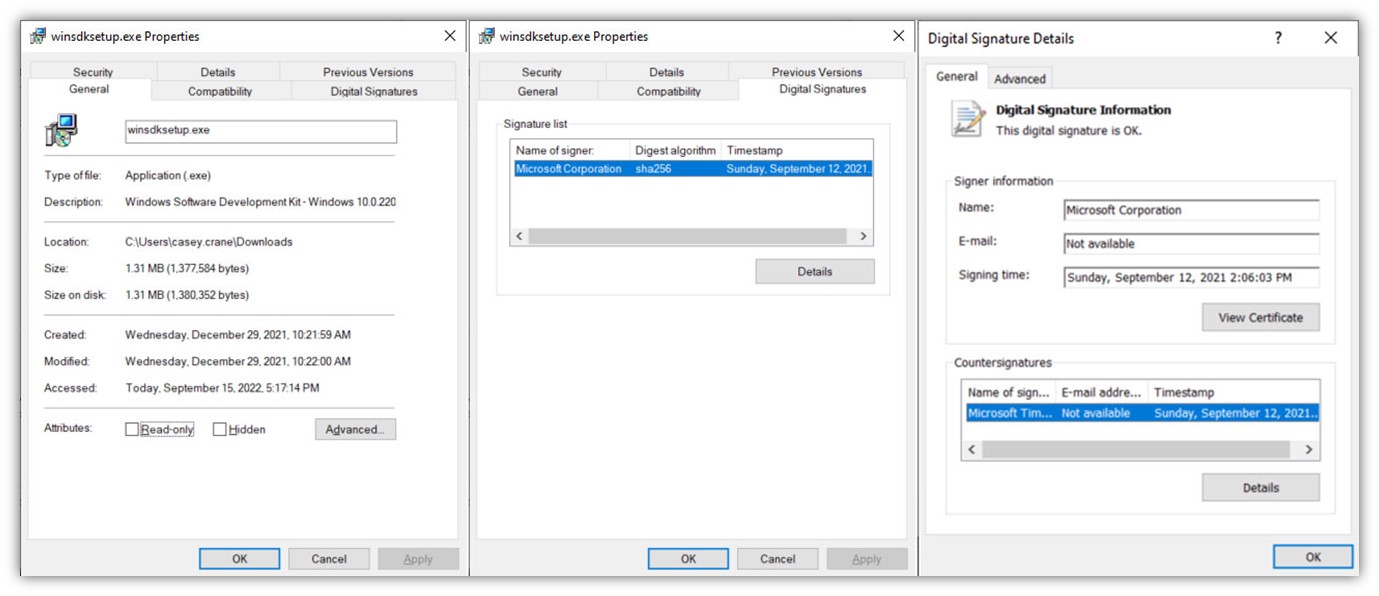Image resolution: width=1379 pixels, height=596 pixels.
Task: Open Previous Versions tab in left window
Action: click(x=368, y=72)
